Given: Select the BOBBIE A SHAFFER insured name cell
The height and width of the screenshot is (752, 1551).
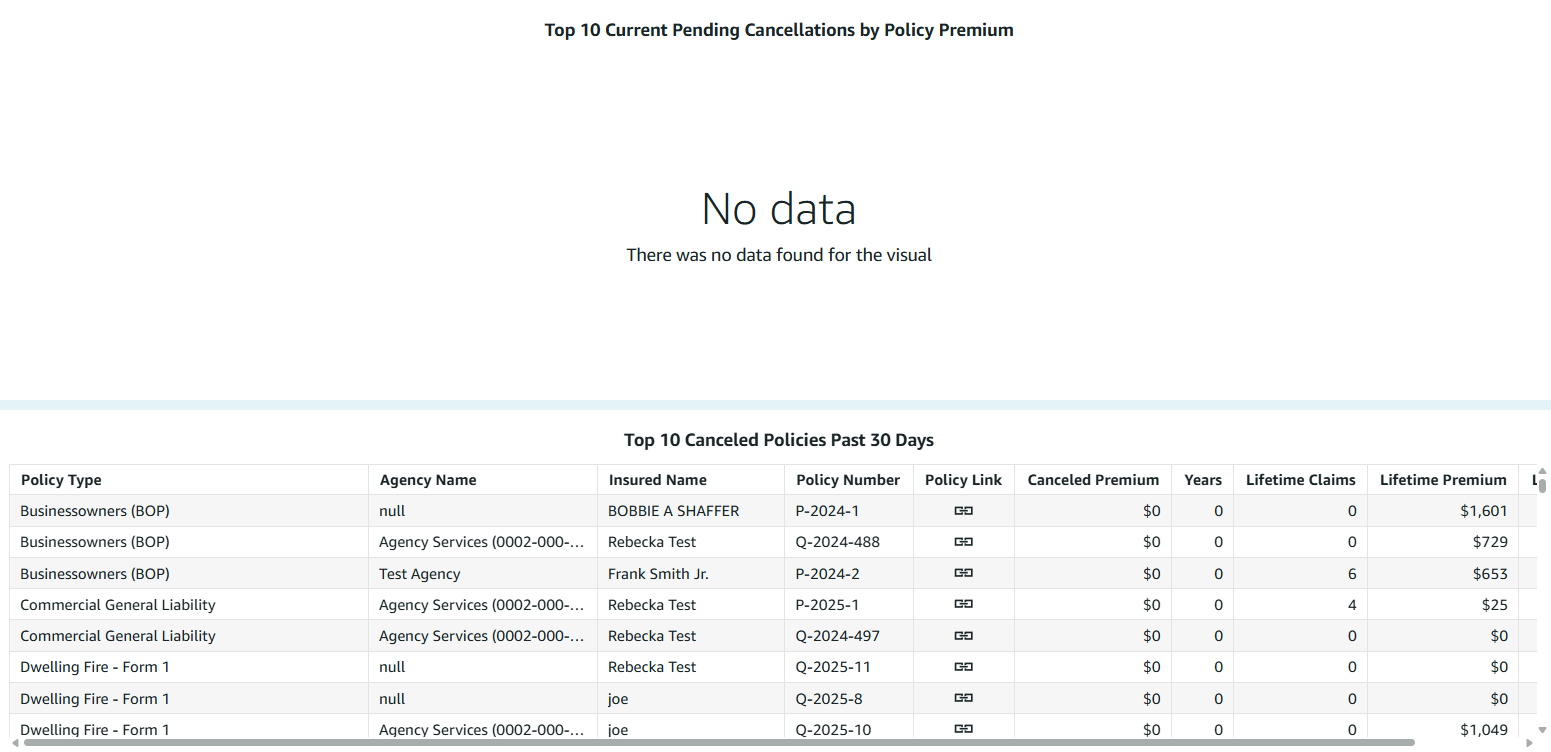Looking at the screenshot, I should 673,511.
